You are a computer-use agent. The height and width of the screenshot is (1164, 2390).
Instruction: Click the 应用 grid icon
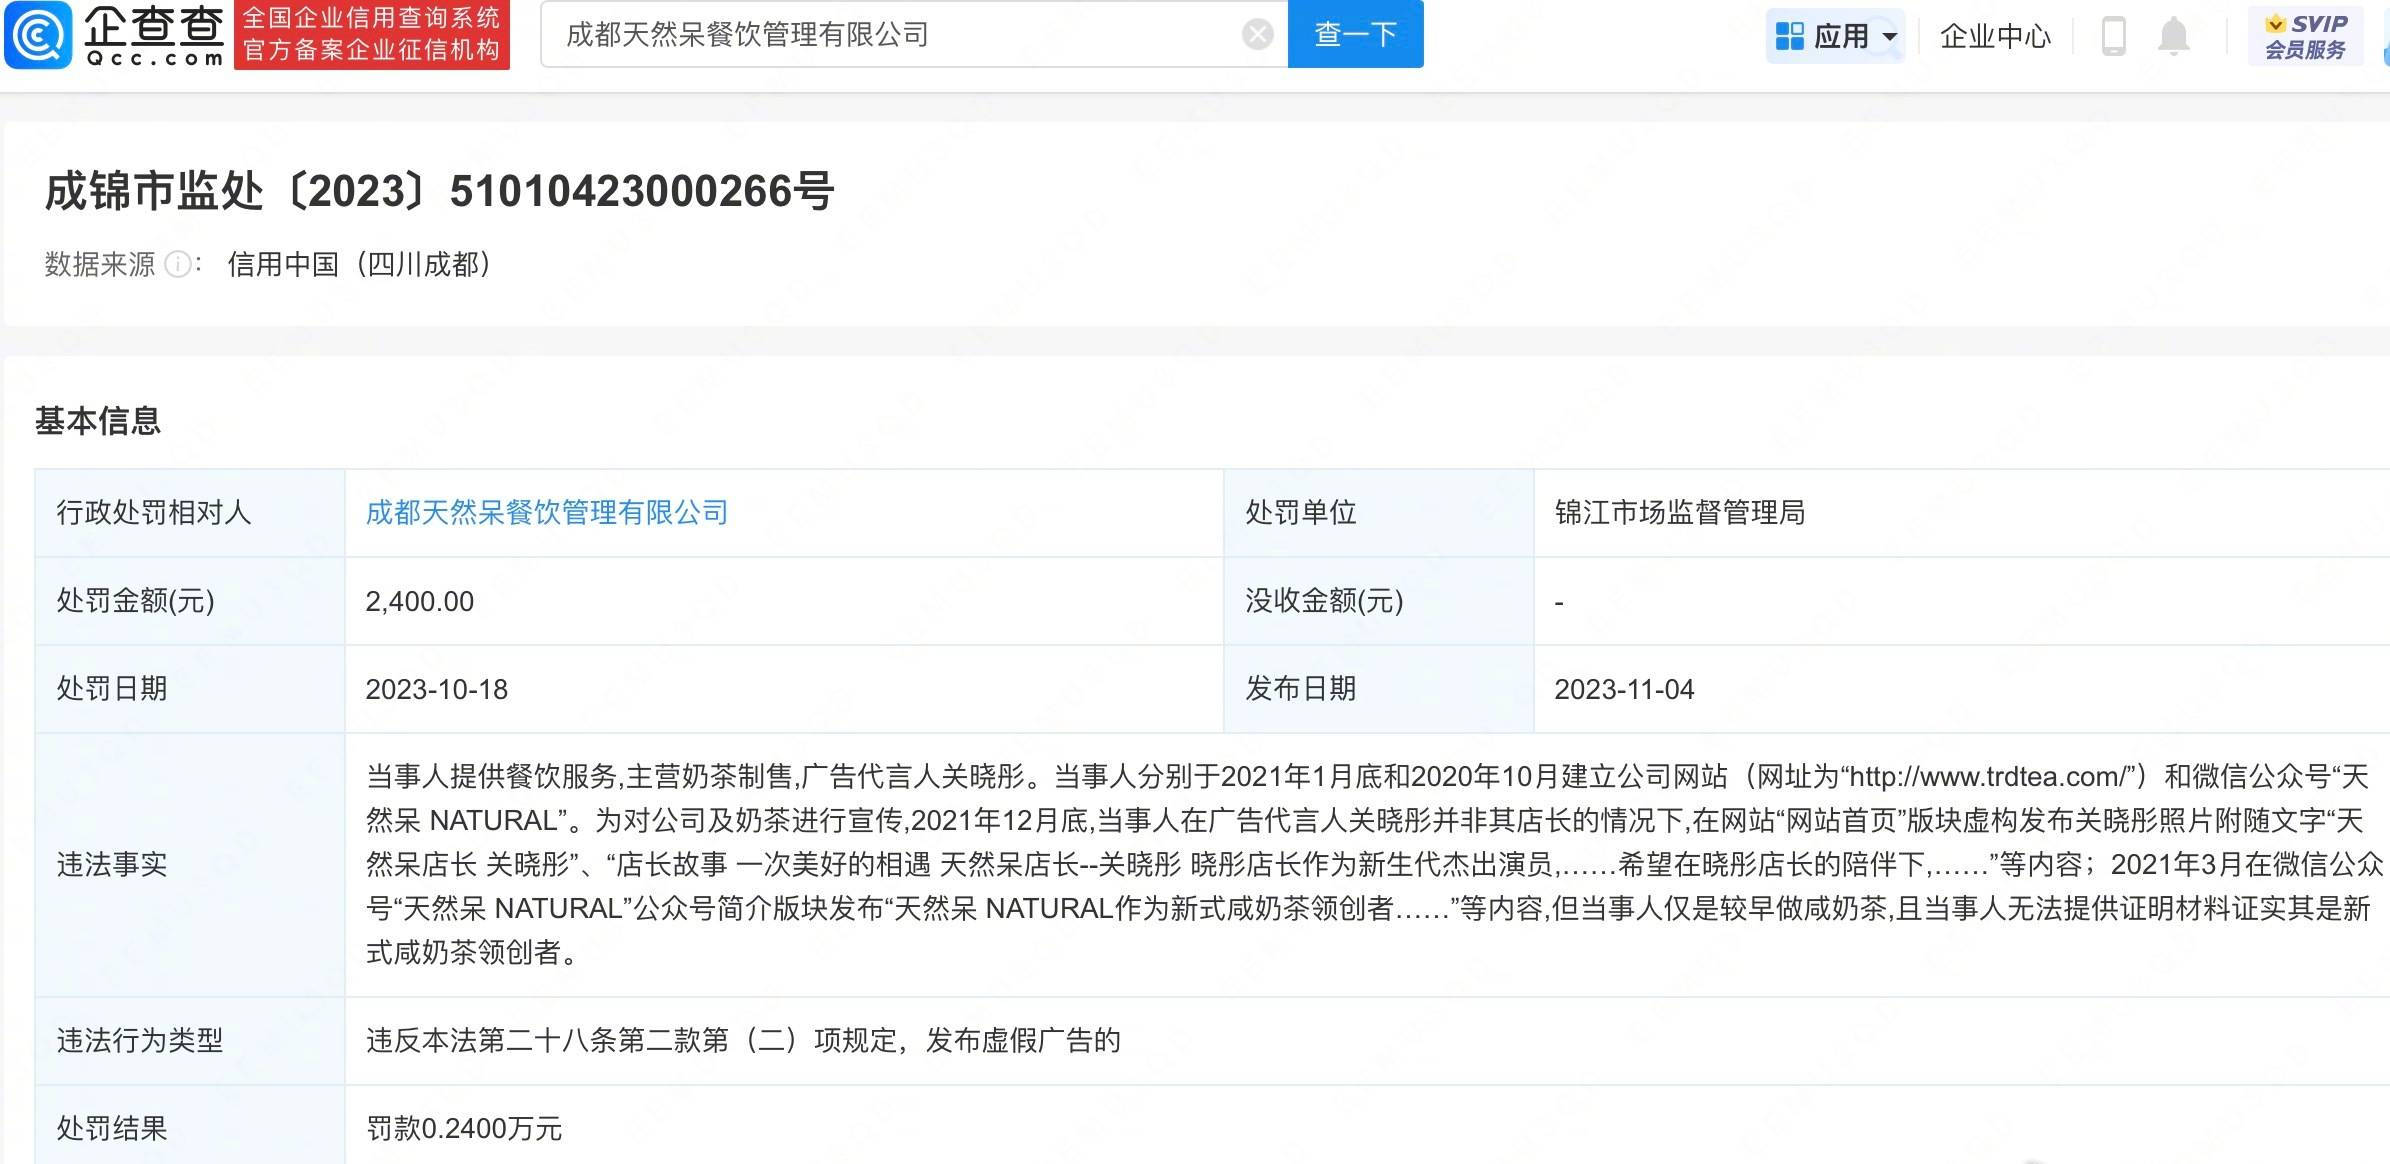1789,37
